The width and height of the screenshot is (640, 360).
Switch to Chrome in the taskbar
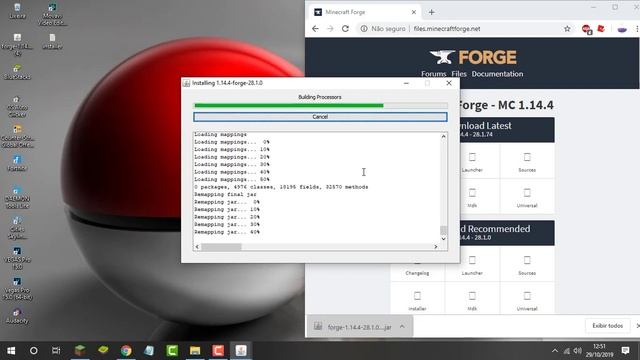tap(126, 351)
